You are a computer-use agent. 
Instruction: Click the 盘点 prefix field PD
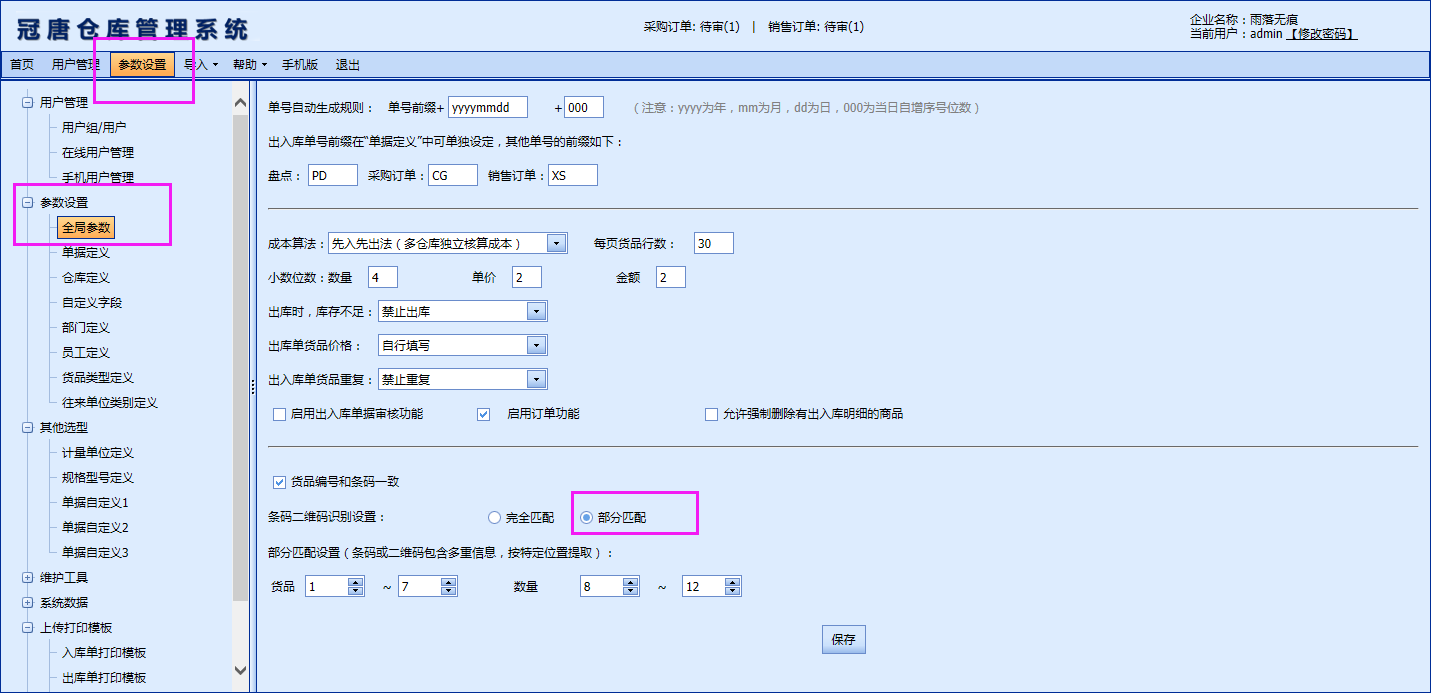click(333, 175)
